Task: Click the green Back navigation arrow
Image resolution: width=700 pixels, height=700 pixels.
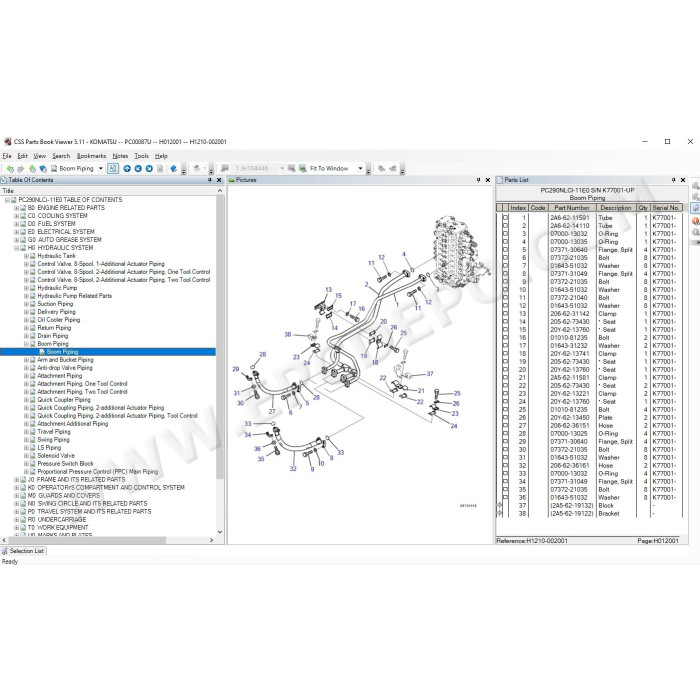Action: click(x=9, y=169)
